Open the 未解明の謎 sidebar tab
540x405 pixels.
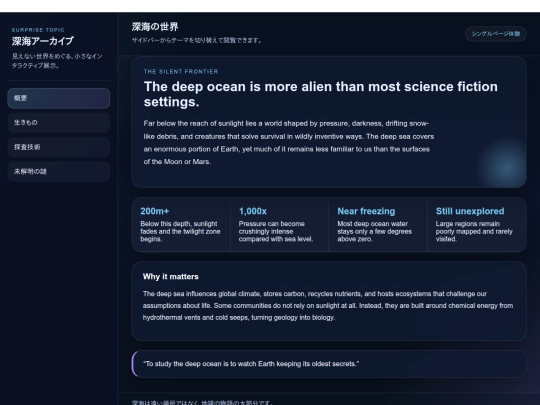(x=59, y=172)
